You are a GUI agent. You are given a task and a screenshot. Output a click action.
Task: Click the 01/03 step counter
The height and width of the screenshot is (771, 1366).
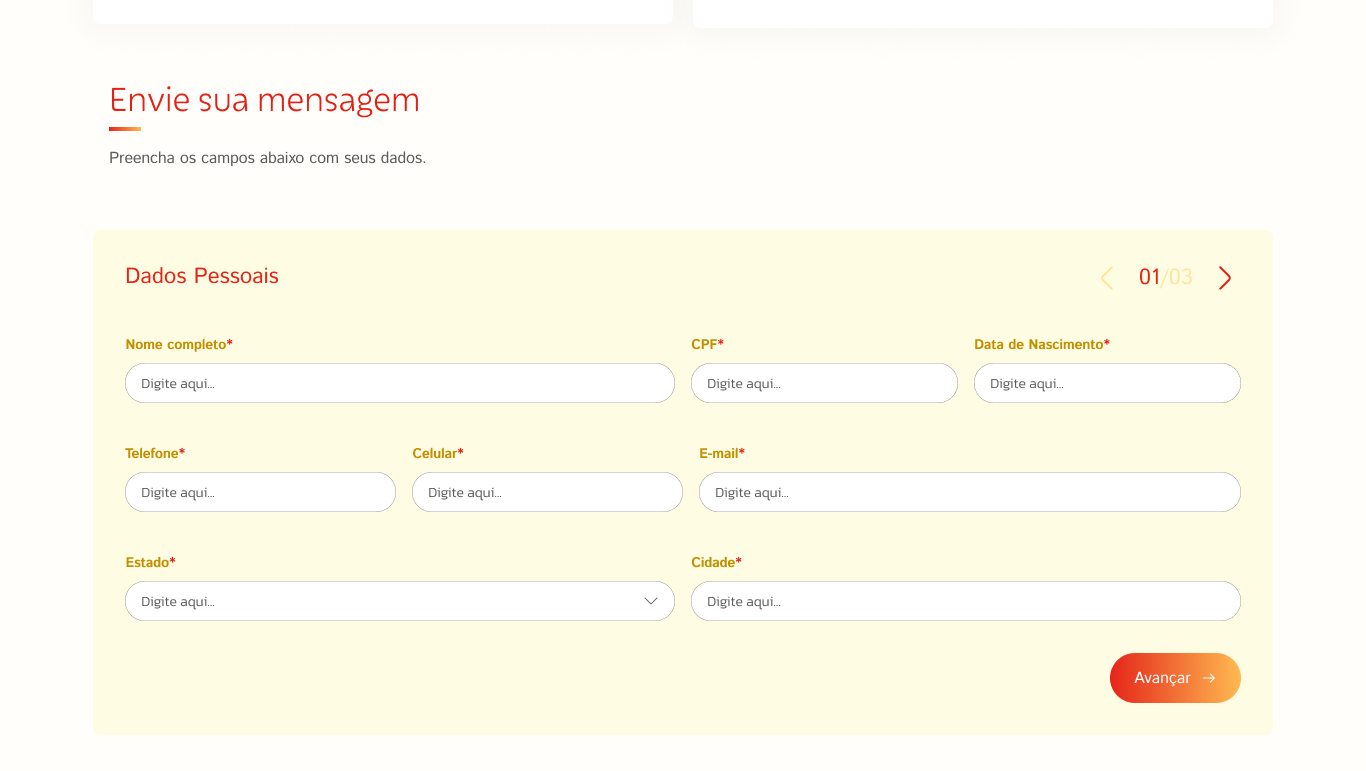1165,277
